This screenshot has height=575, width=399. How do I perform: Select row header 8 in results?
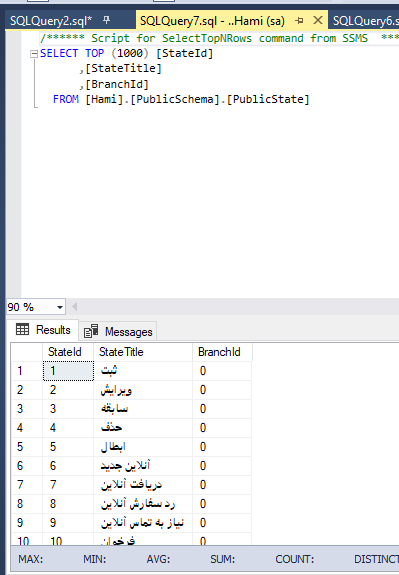click(x=27, y=504)
